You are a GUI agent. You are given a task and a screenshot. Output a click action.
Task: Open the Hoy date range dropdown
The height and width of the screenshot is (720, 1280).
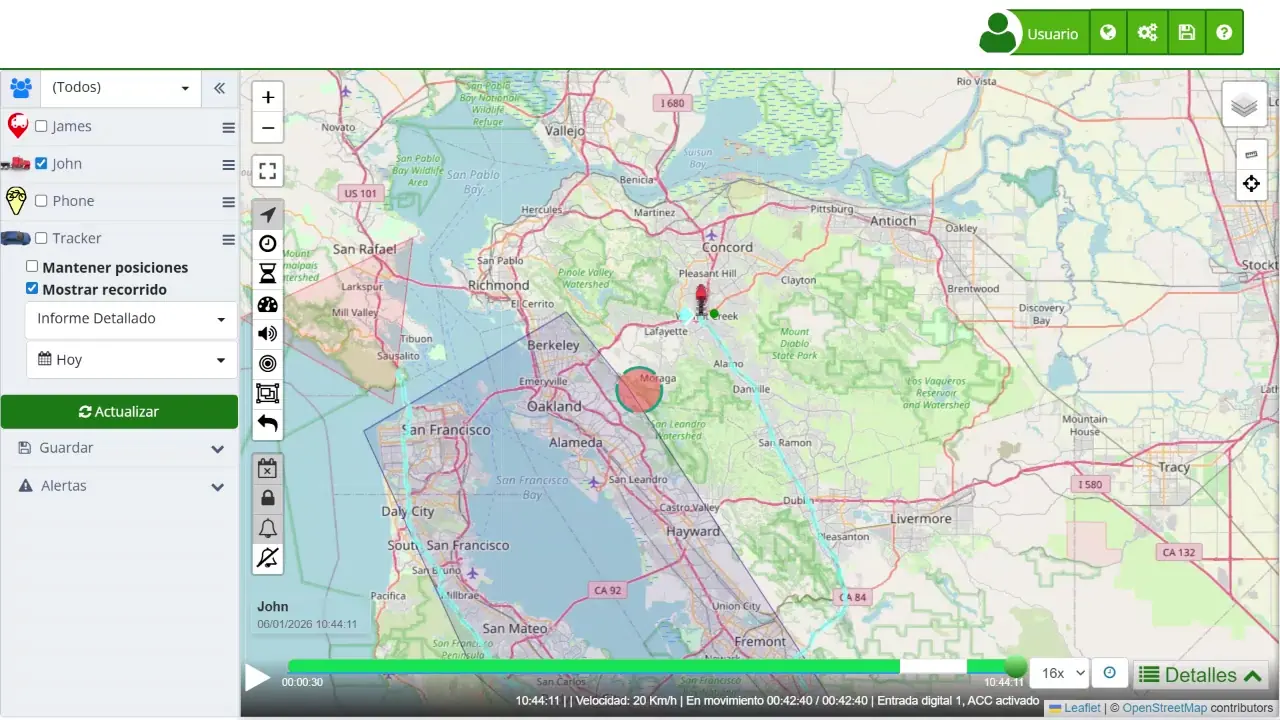(x=131, y=360)
